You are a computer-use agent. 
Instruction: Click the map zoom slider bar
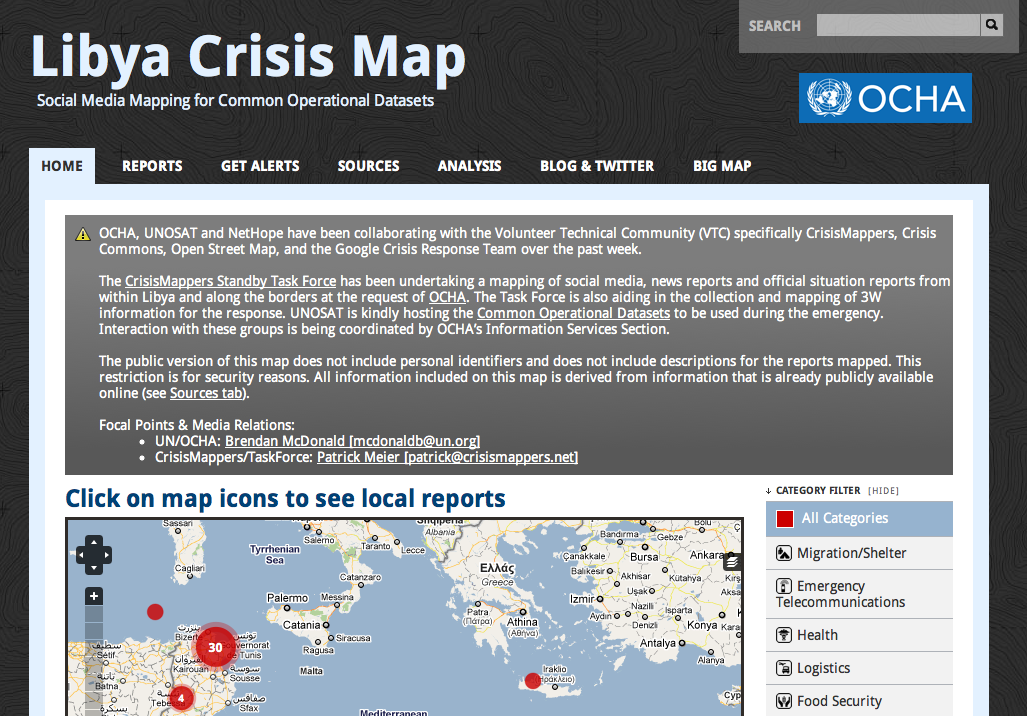point(94,660)
